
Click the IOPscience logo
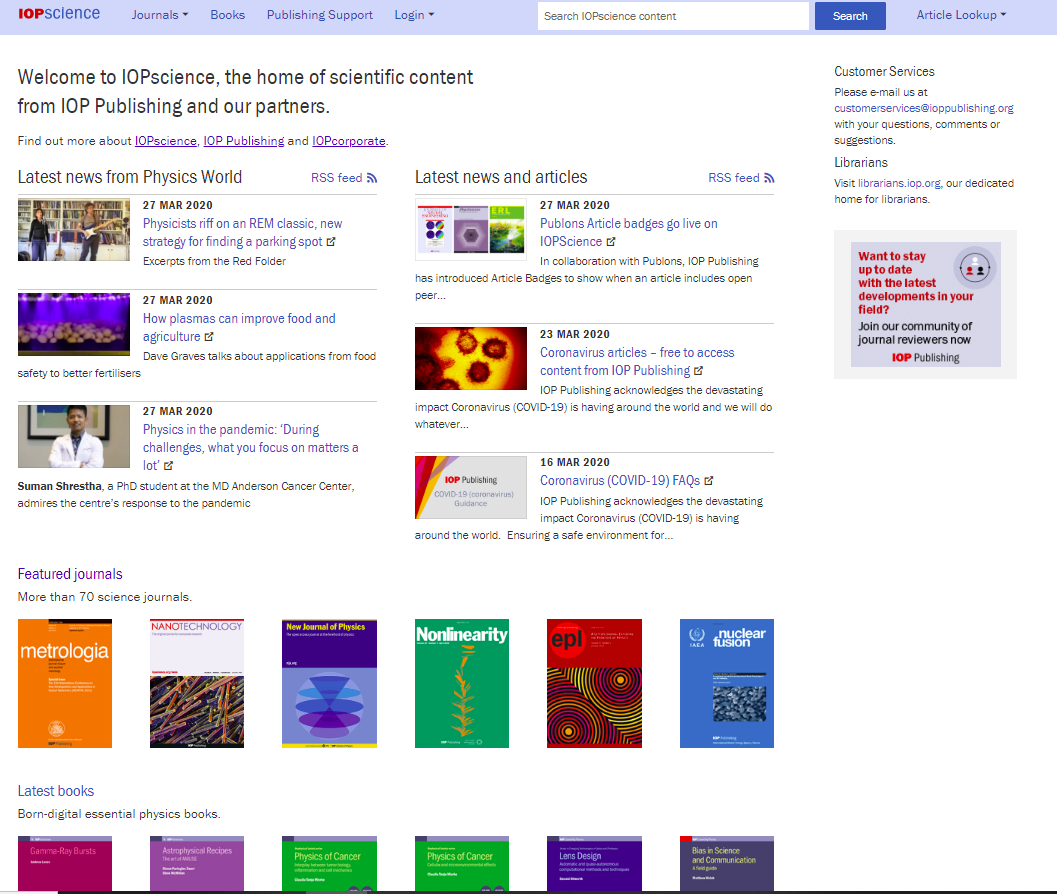59,13
